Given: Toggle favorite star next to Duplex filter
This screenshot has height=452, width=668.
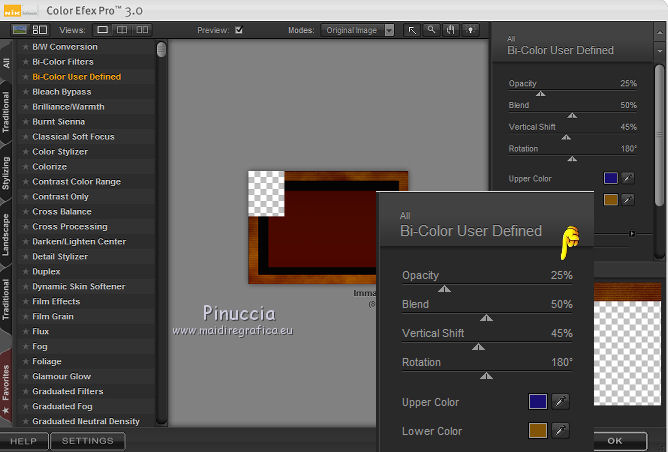Looking at the screenshot, I should (x=26, y=272).
